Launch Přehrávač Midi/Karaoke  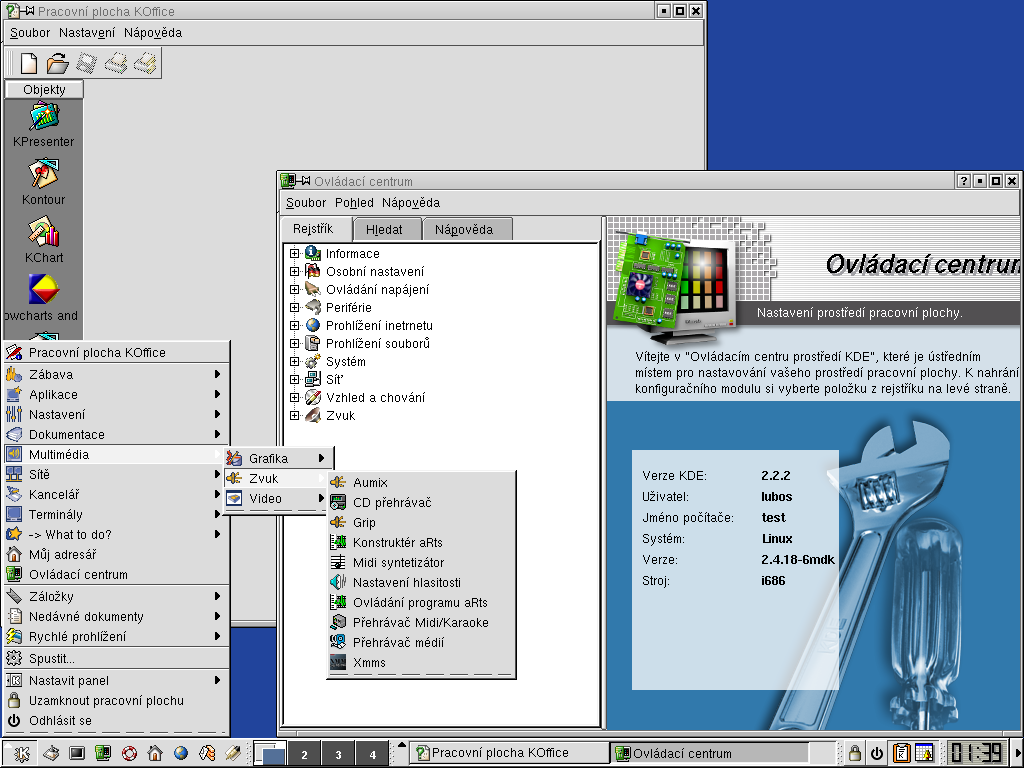[422, 623]
